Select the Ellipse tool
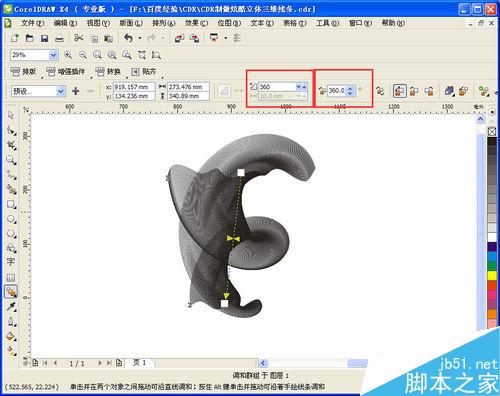The height and width of the screenshot is (396, 500). coord(11,219)
